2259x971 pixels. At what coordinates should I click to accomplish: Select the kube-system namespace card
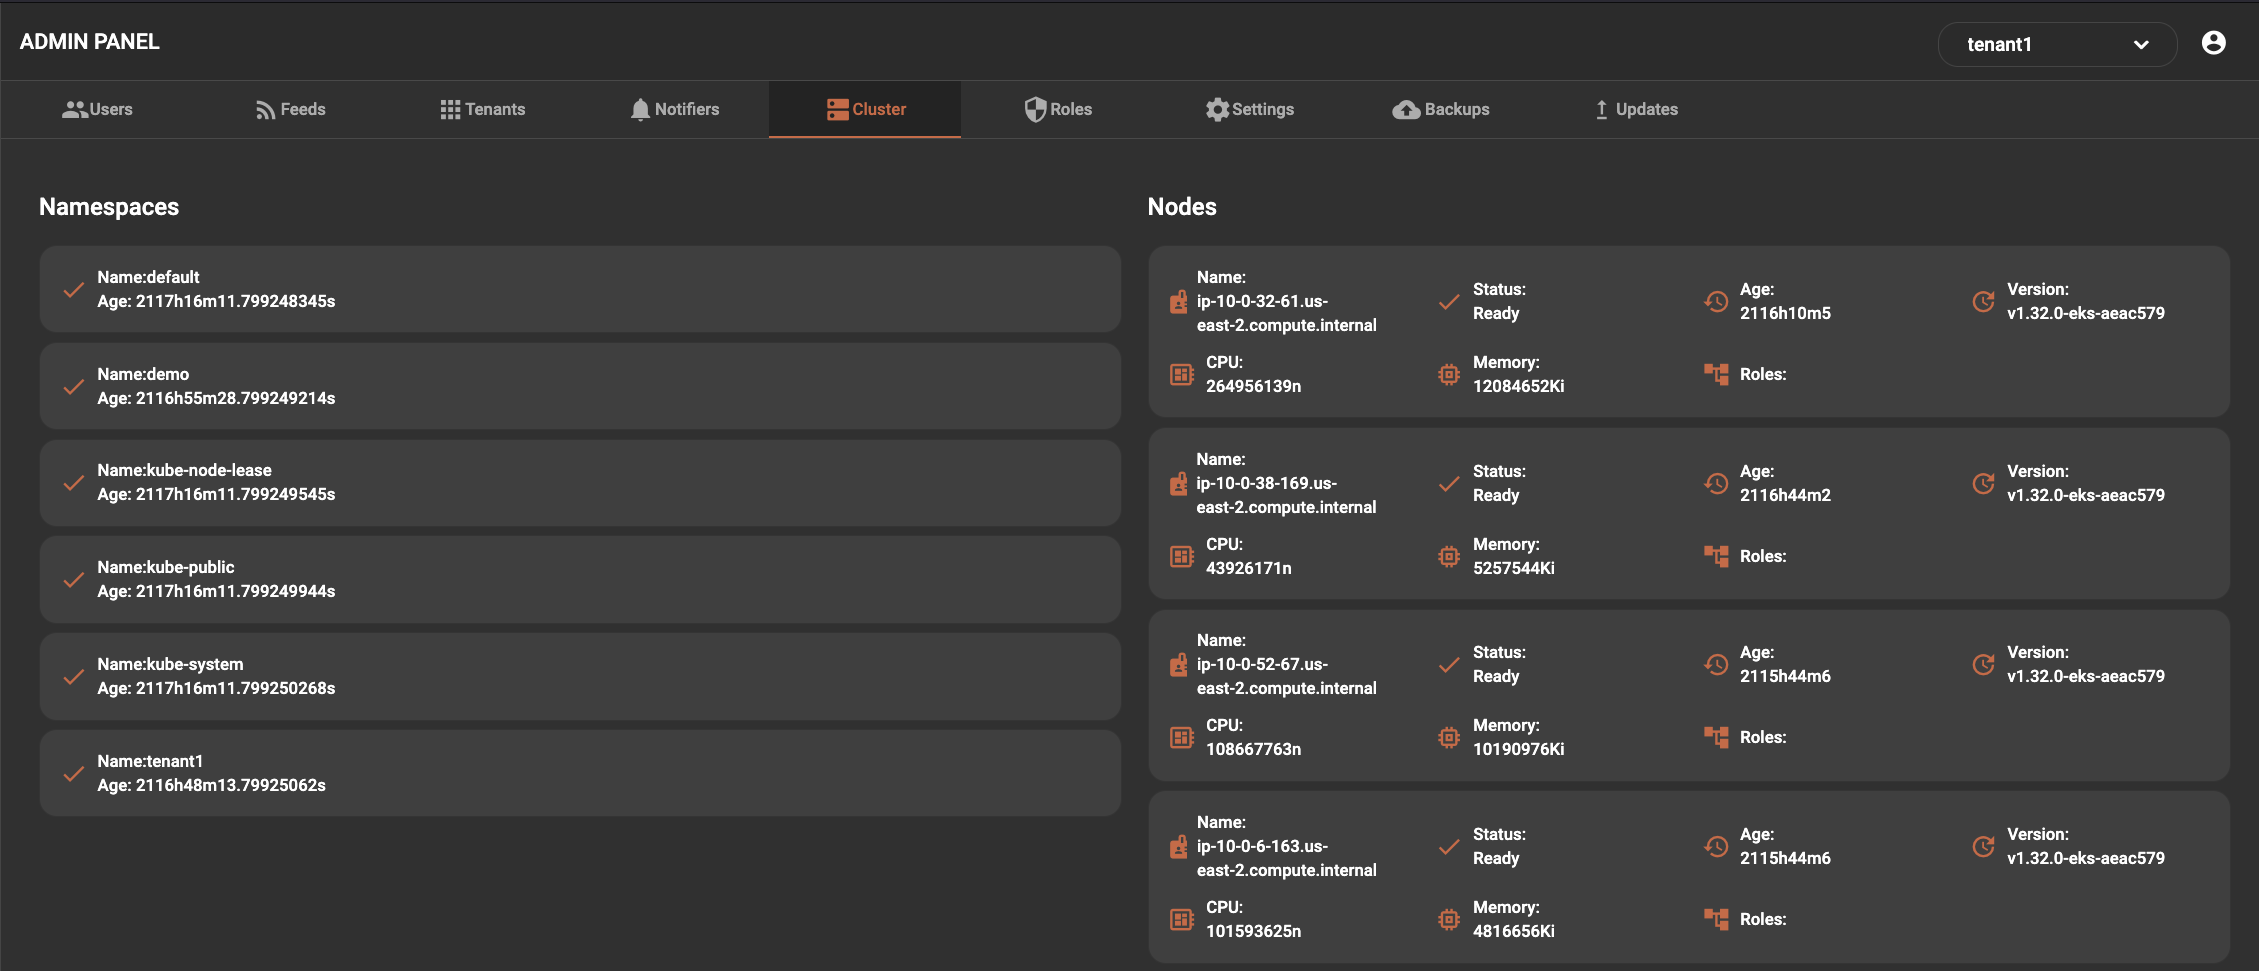pos(580,676)
